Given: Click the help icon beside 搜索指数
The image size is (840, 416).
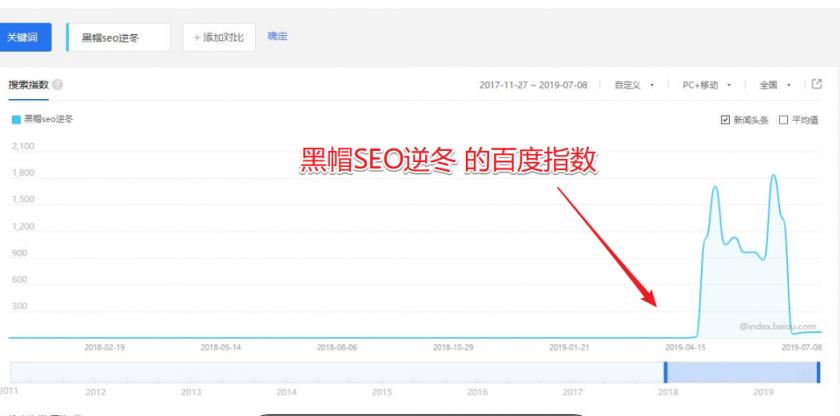Looking at the screenshot, I should (58, 85).
